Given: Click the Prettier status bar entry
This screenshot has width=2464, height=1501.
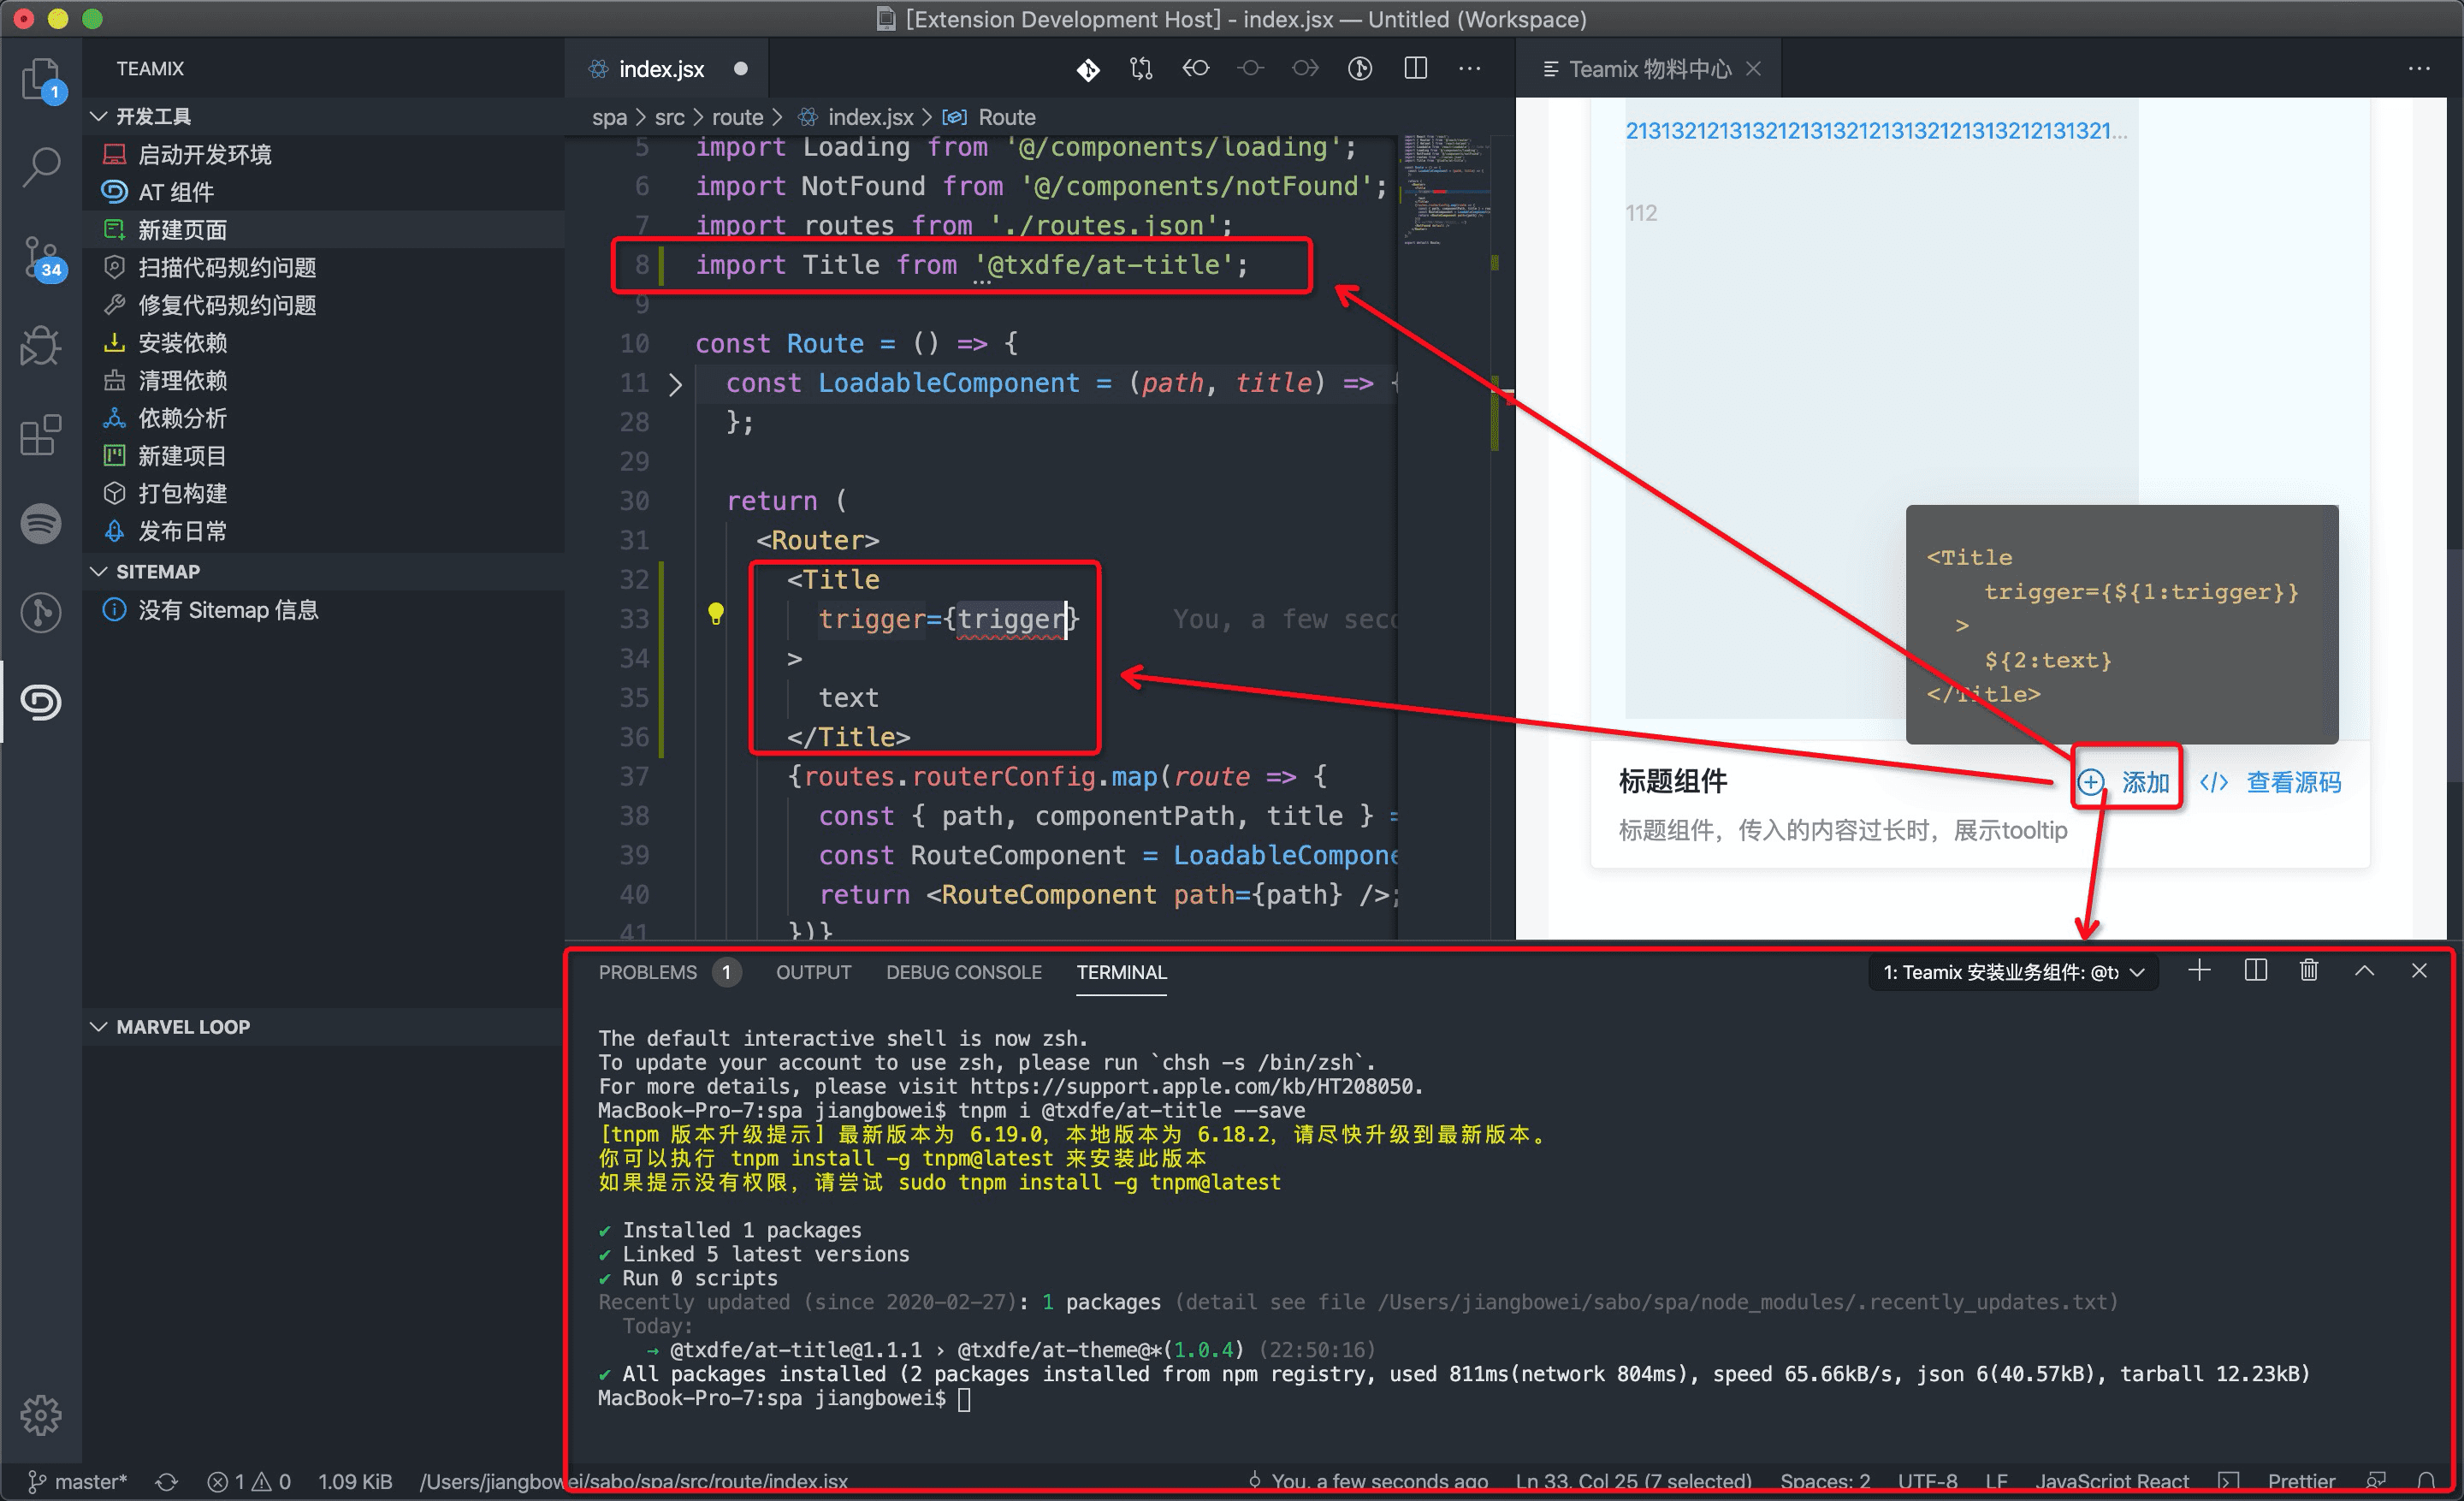Looking at the screenshot, I should tap(2301, 1482).
